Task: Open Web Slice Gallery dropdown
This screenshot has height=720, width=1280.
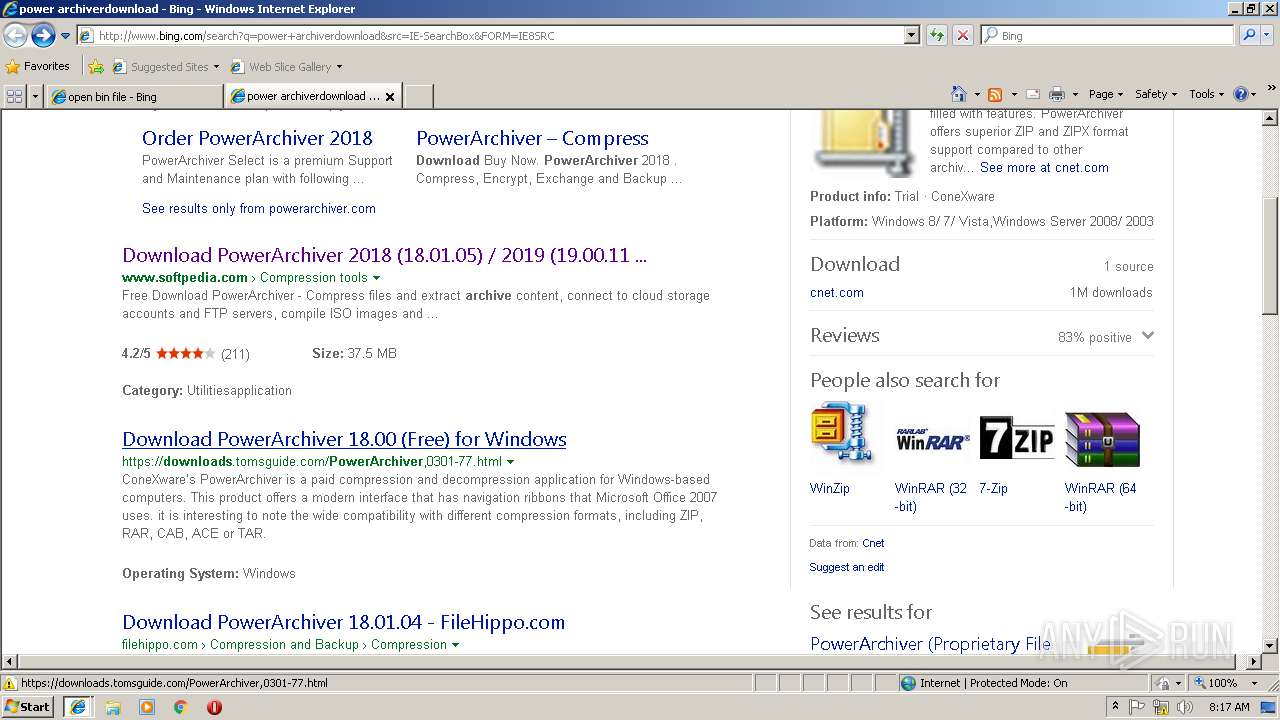Action: pyautogui.click(x=339, y=67)
